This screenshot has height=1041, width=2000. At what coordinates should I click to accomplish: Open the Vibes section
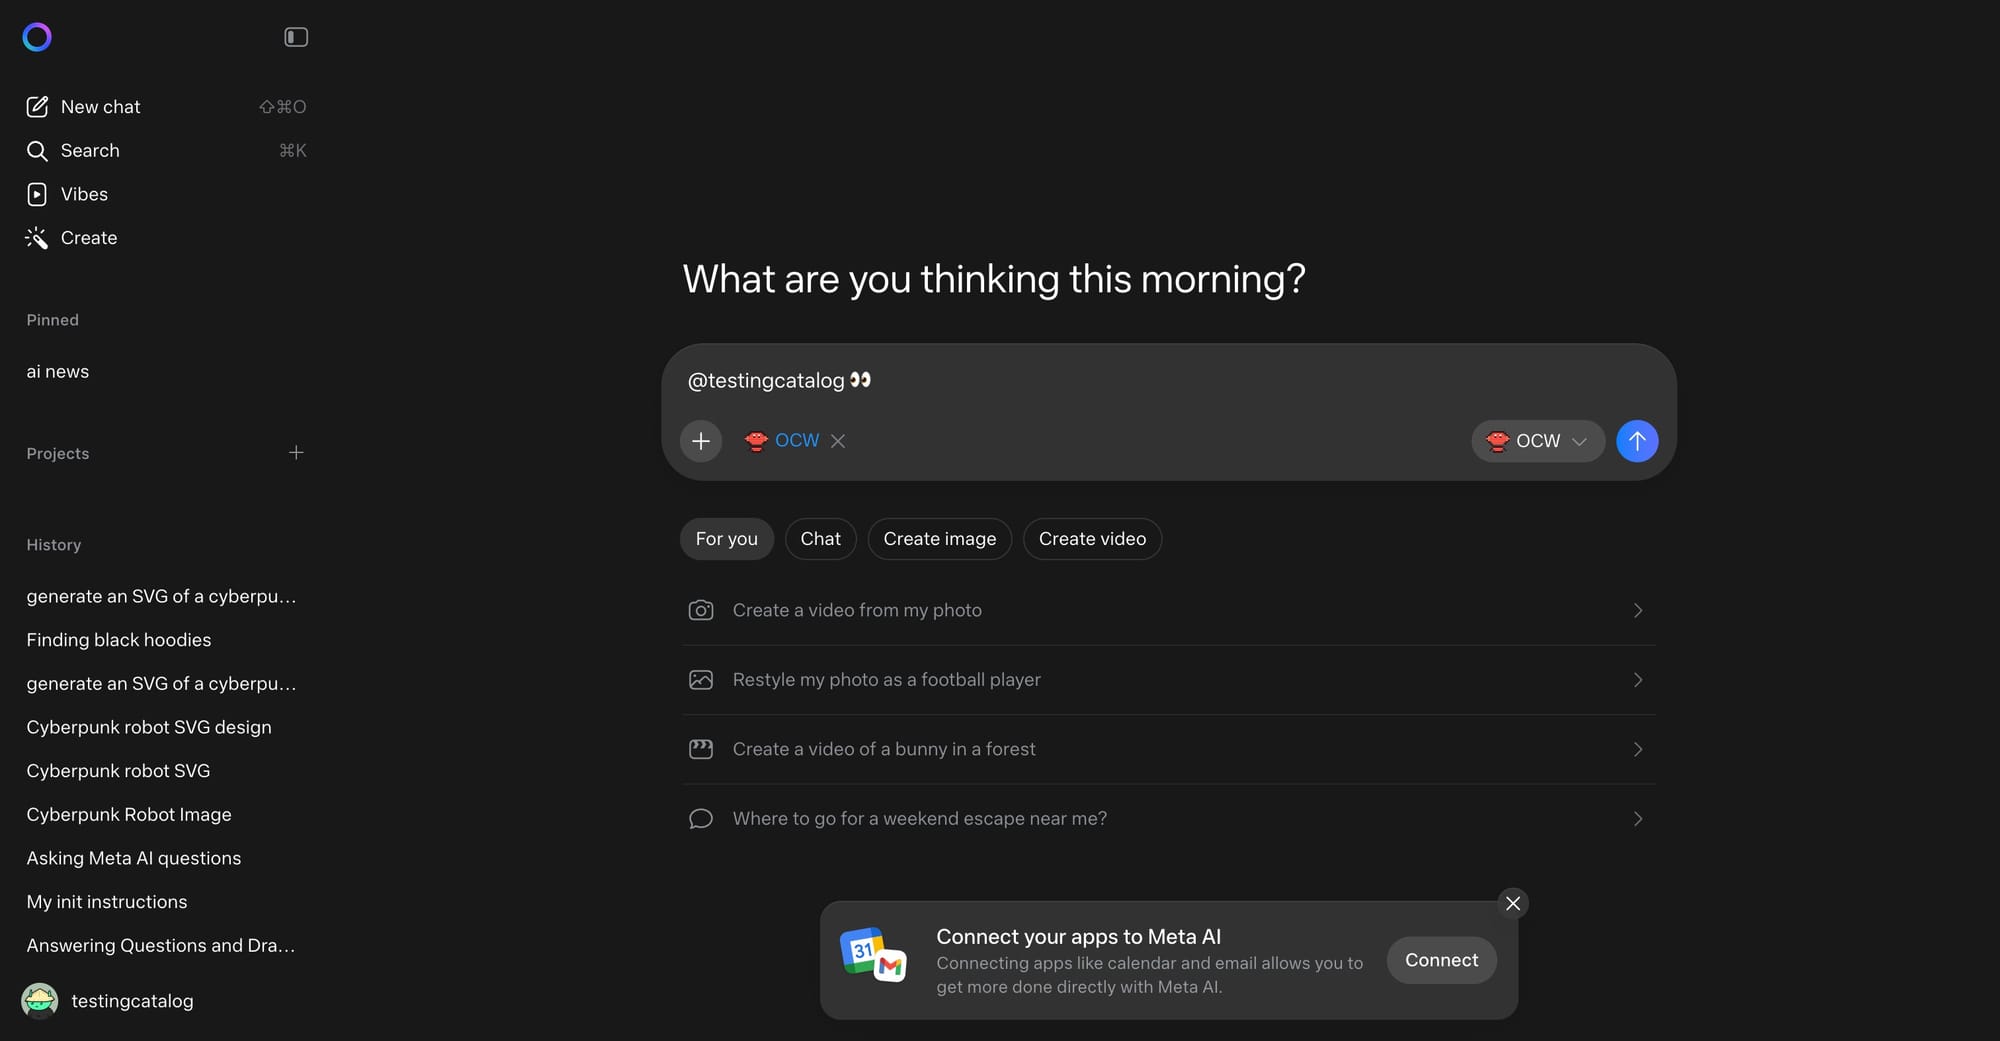coord(84,194)
